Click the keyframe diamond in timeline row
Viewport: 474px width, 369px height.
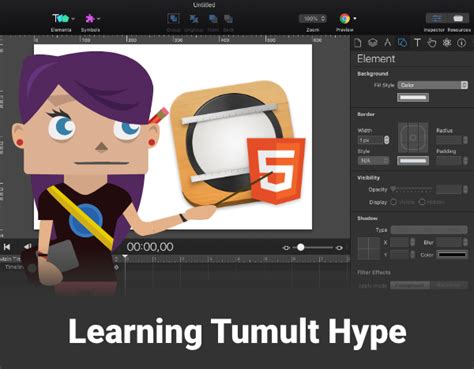(117, 267)
